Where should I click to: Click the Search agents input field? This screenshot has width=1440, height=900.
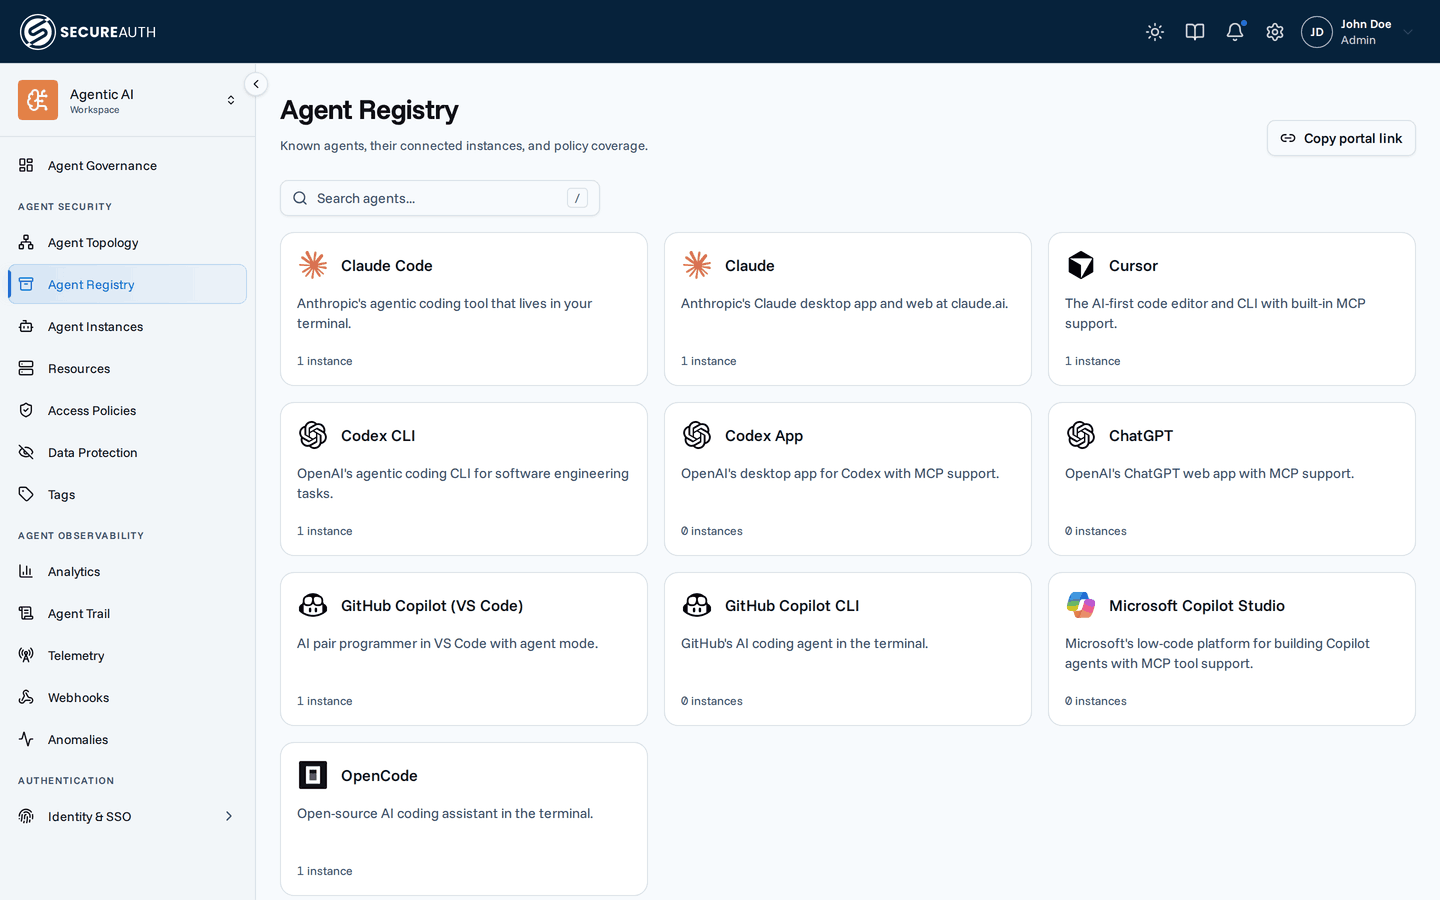pyautogui.click(x=440, y=198)
